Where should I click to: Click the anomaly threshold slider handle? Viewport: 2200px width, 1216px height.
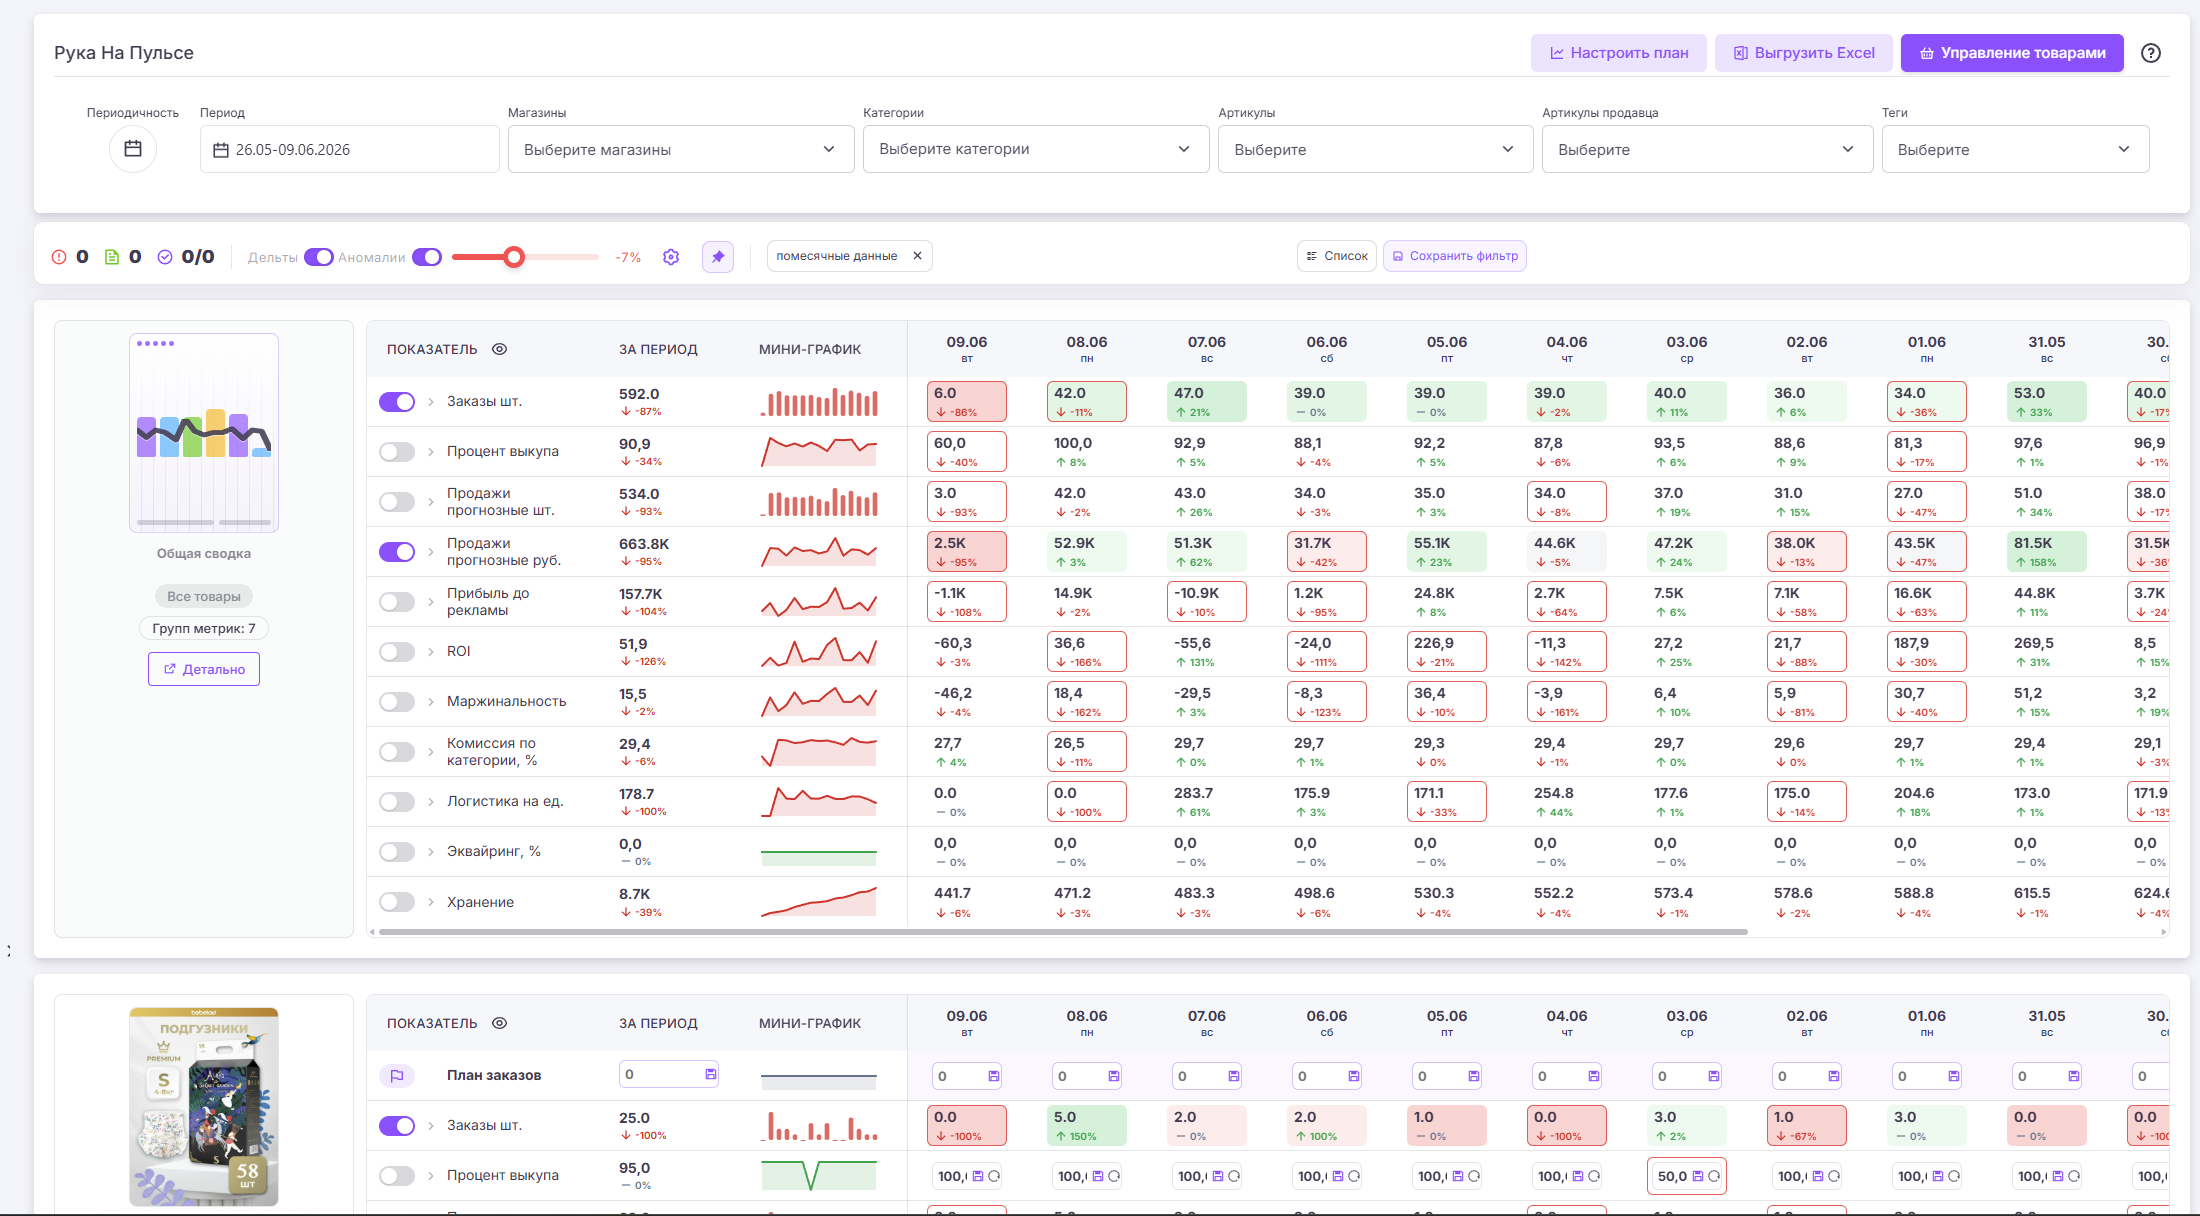[514, 257]
